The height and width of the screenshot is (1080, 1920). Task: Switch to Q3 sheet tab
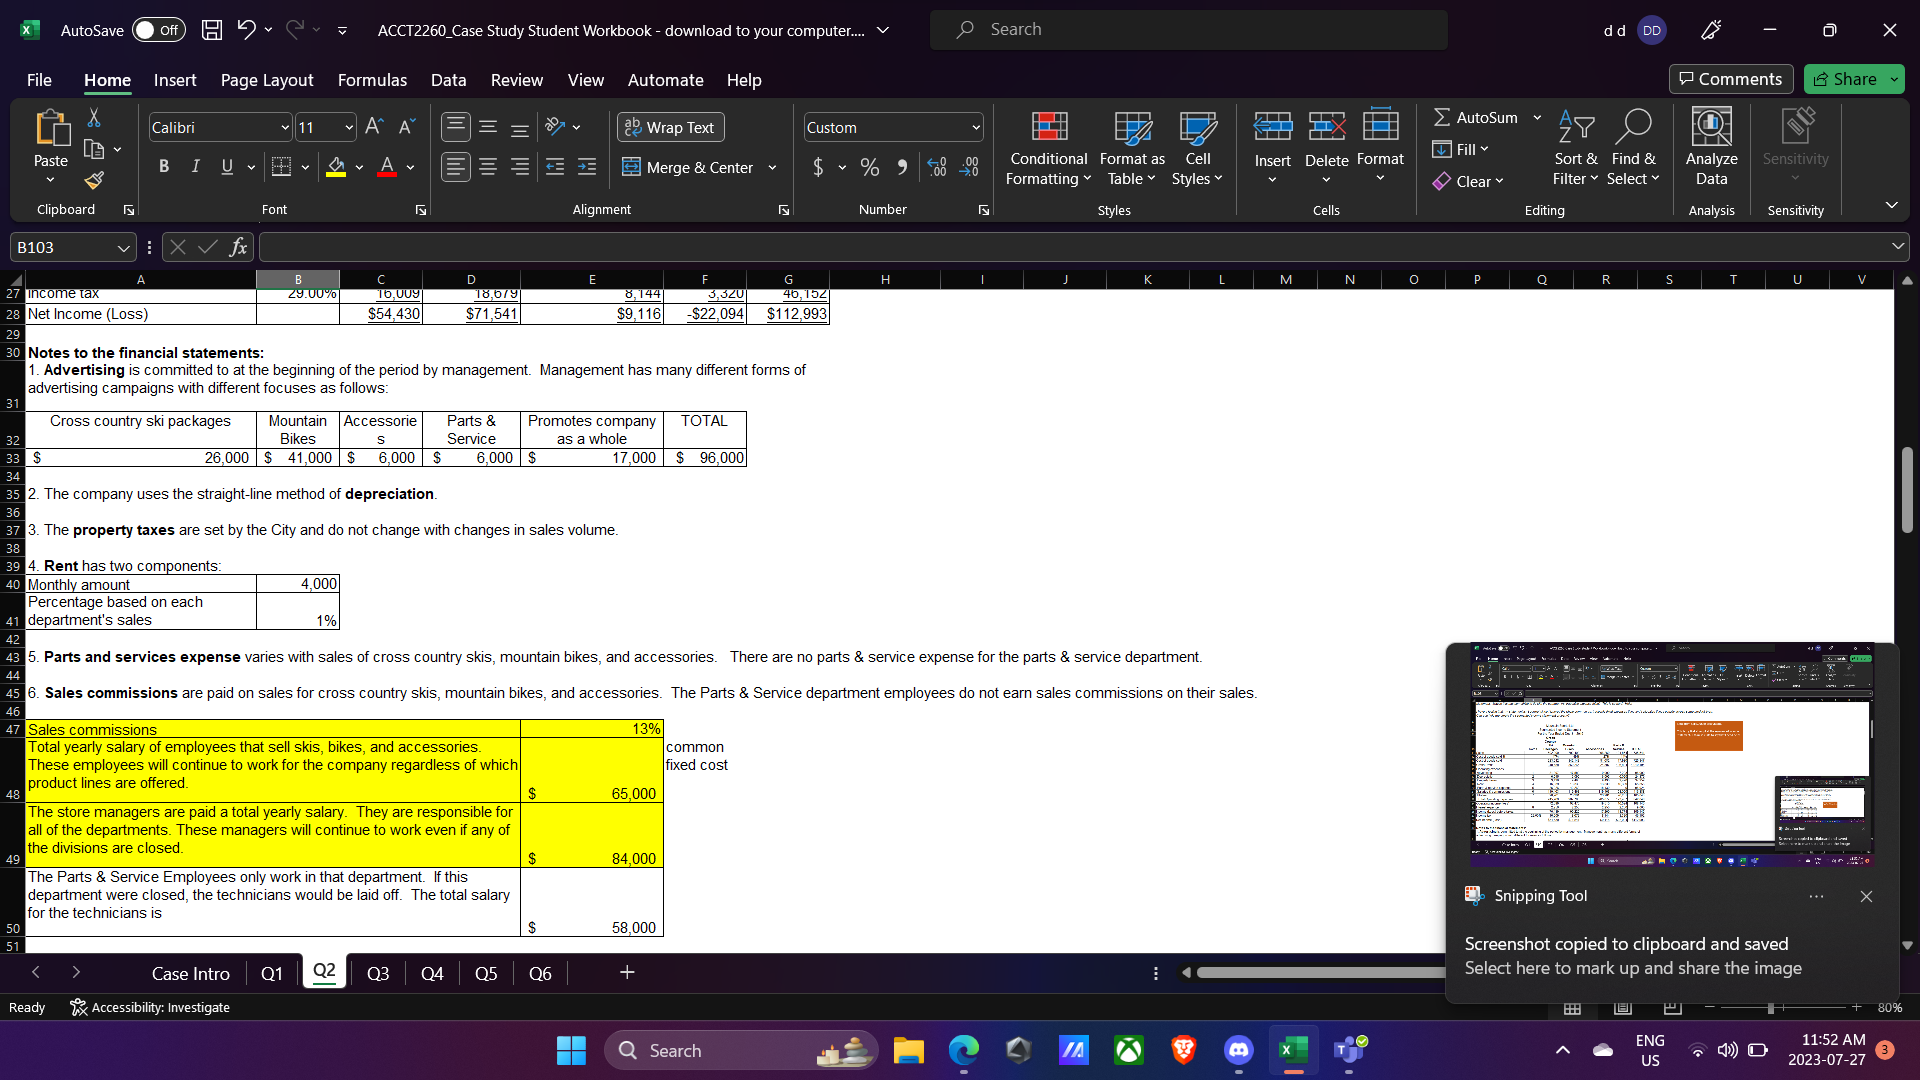pyautogui.click(x=377, y=973)
